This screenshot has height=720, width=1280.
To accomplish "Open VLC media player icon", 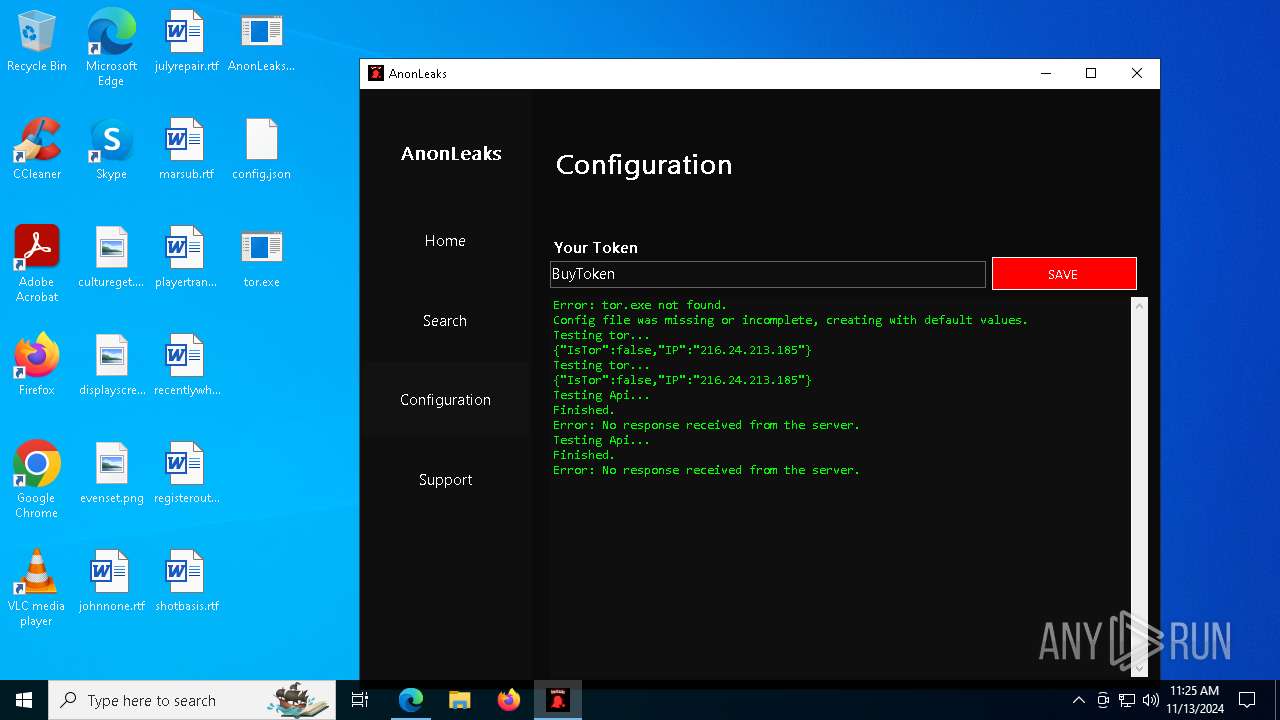I will coord(37,587).
